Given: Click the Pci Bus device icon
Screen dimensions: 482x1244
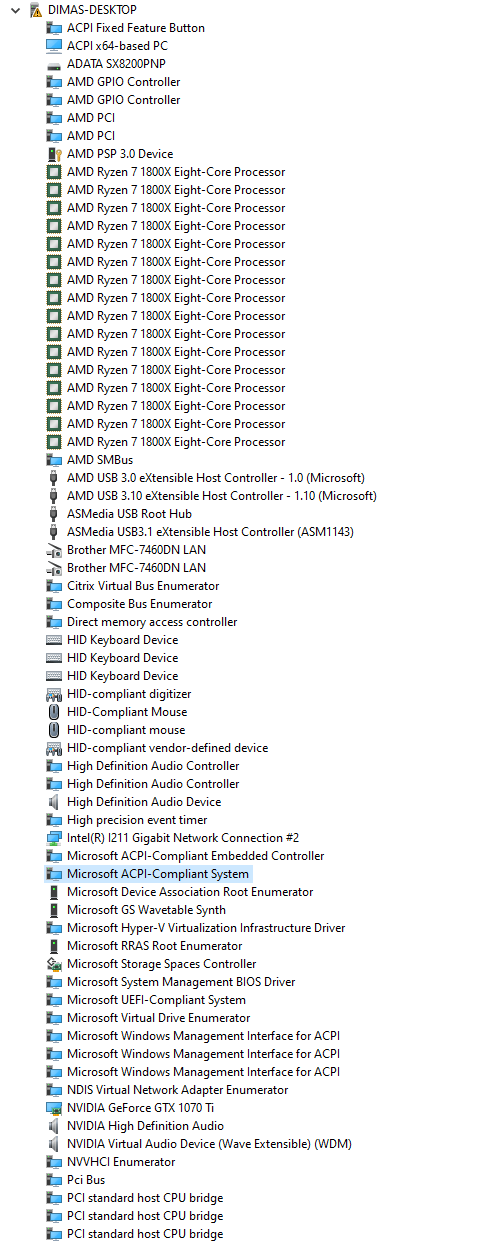Looking at the screenshot, I should click(x=54, y=1180).
